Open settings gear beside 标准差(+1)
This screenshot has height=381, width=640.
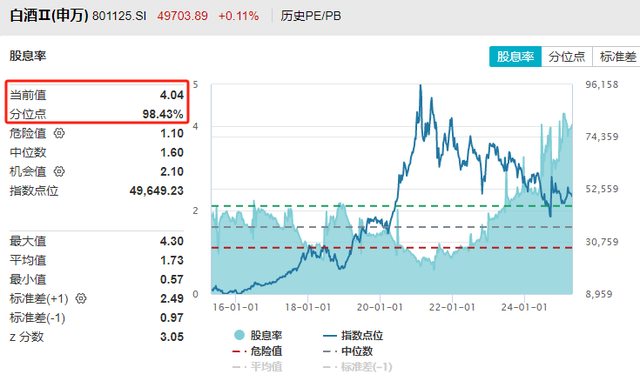81,299
